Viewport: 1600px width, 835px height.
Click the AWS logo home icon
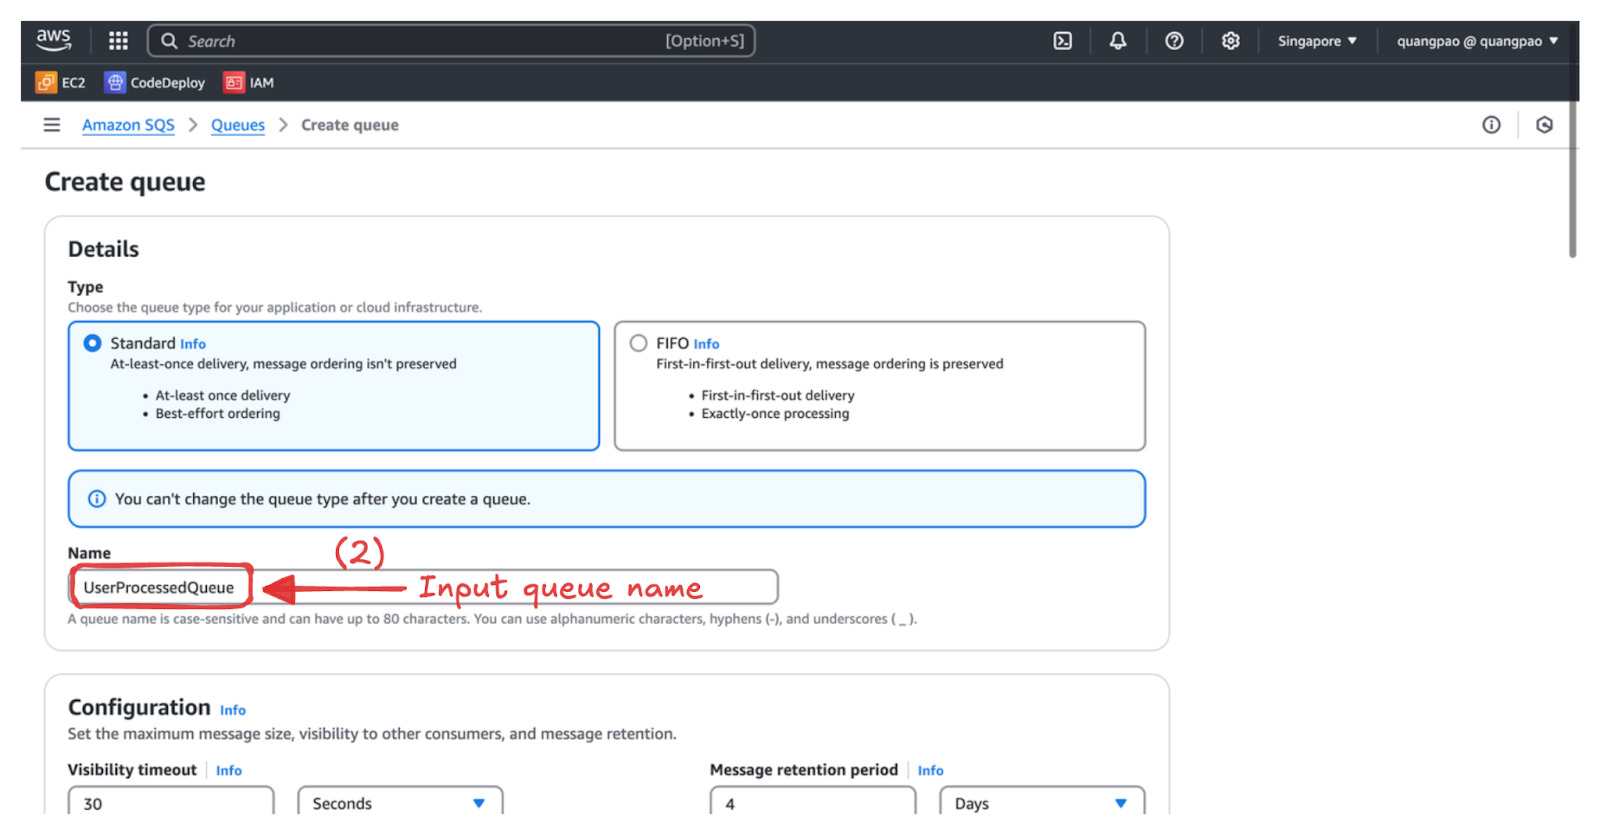click(x=53, y=40)
